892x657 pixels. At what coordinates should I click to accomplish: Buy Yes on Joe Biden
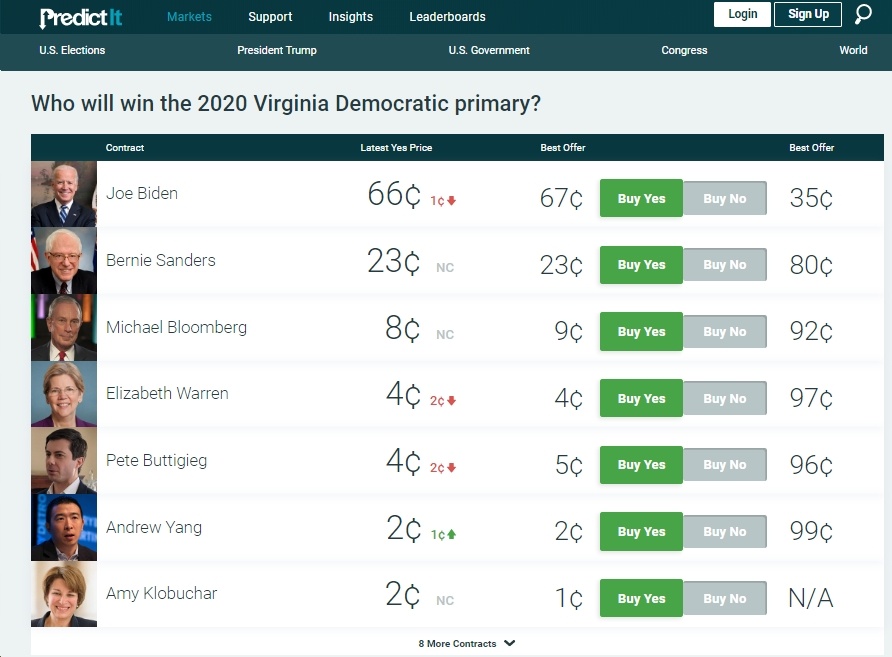point(641,198)
